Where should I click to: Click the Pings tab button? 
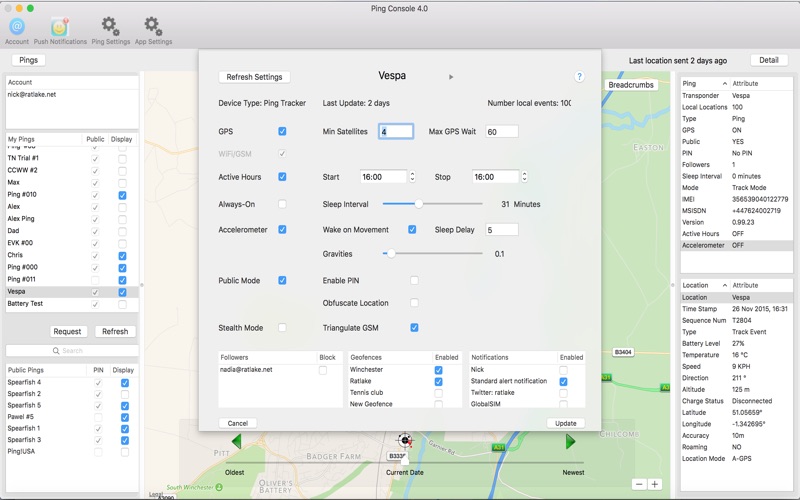[x=28, y=60]
